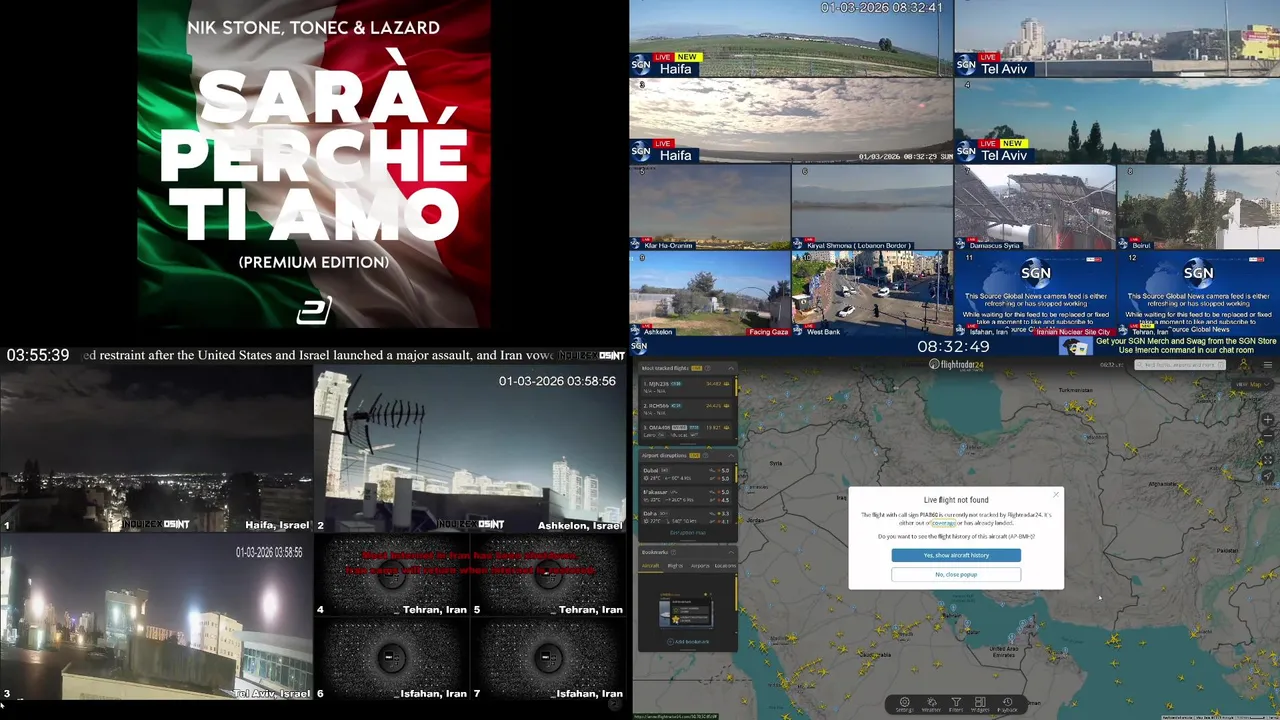1280x720 pixels.
Task: Click help icon beside Most tracked flights
Action: pos(707,368)
